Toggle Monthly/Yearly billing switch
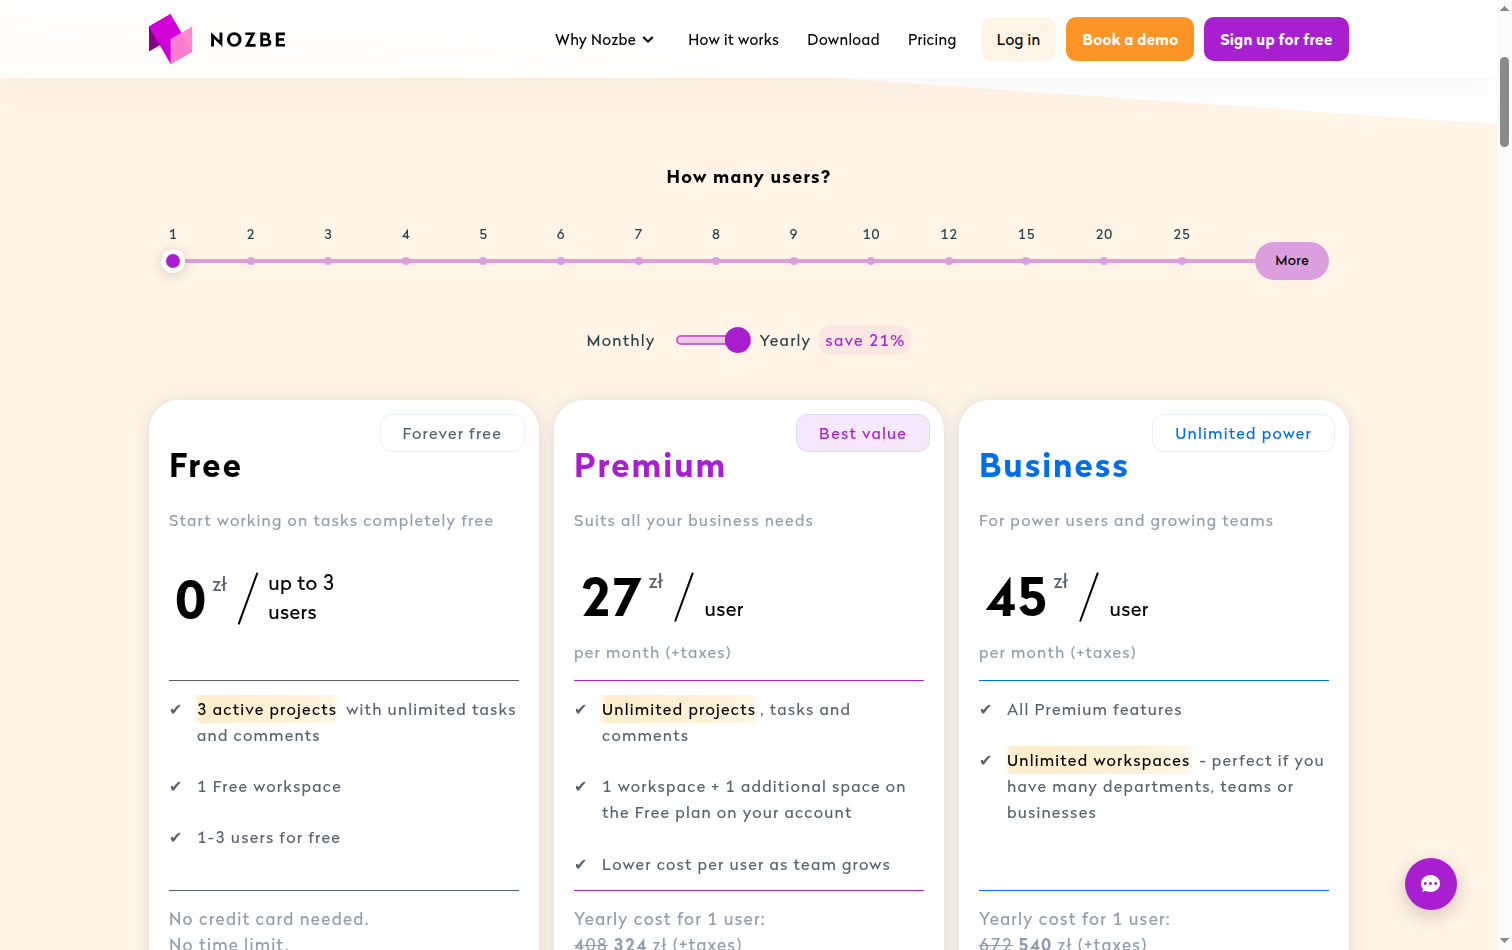 (x=713, y=340)
